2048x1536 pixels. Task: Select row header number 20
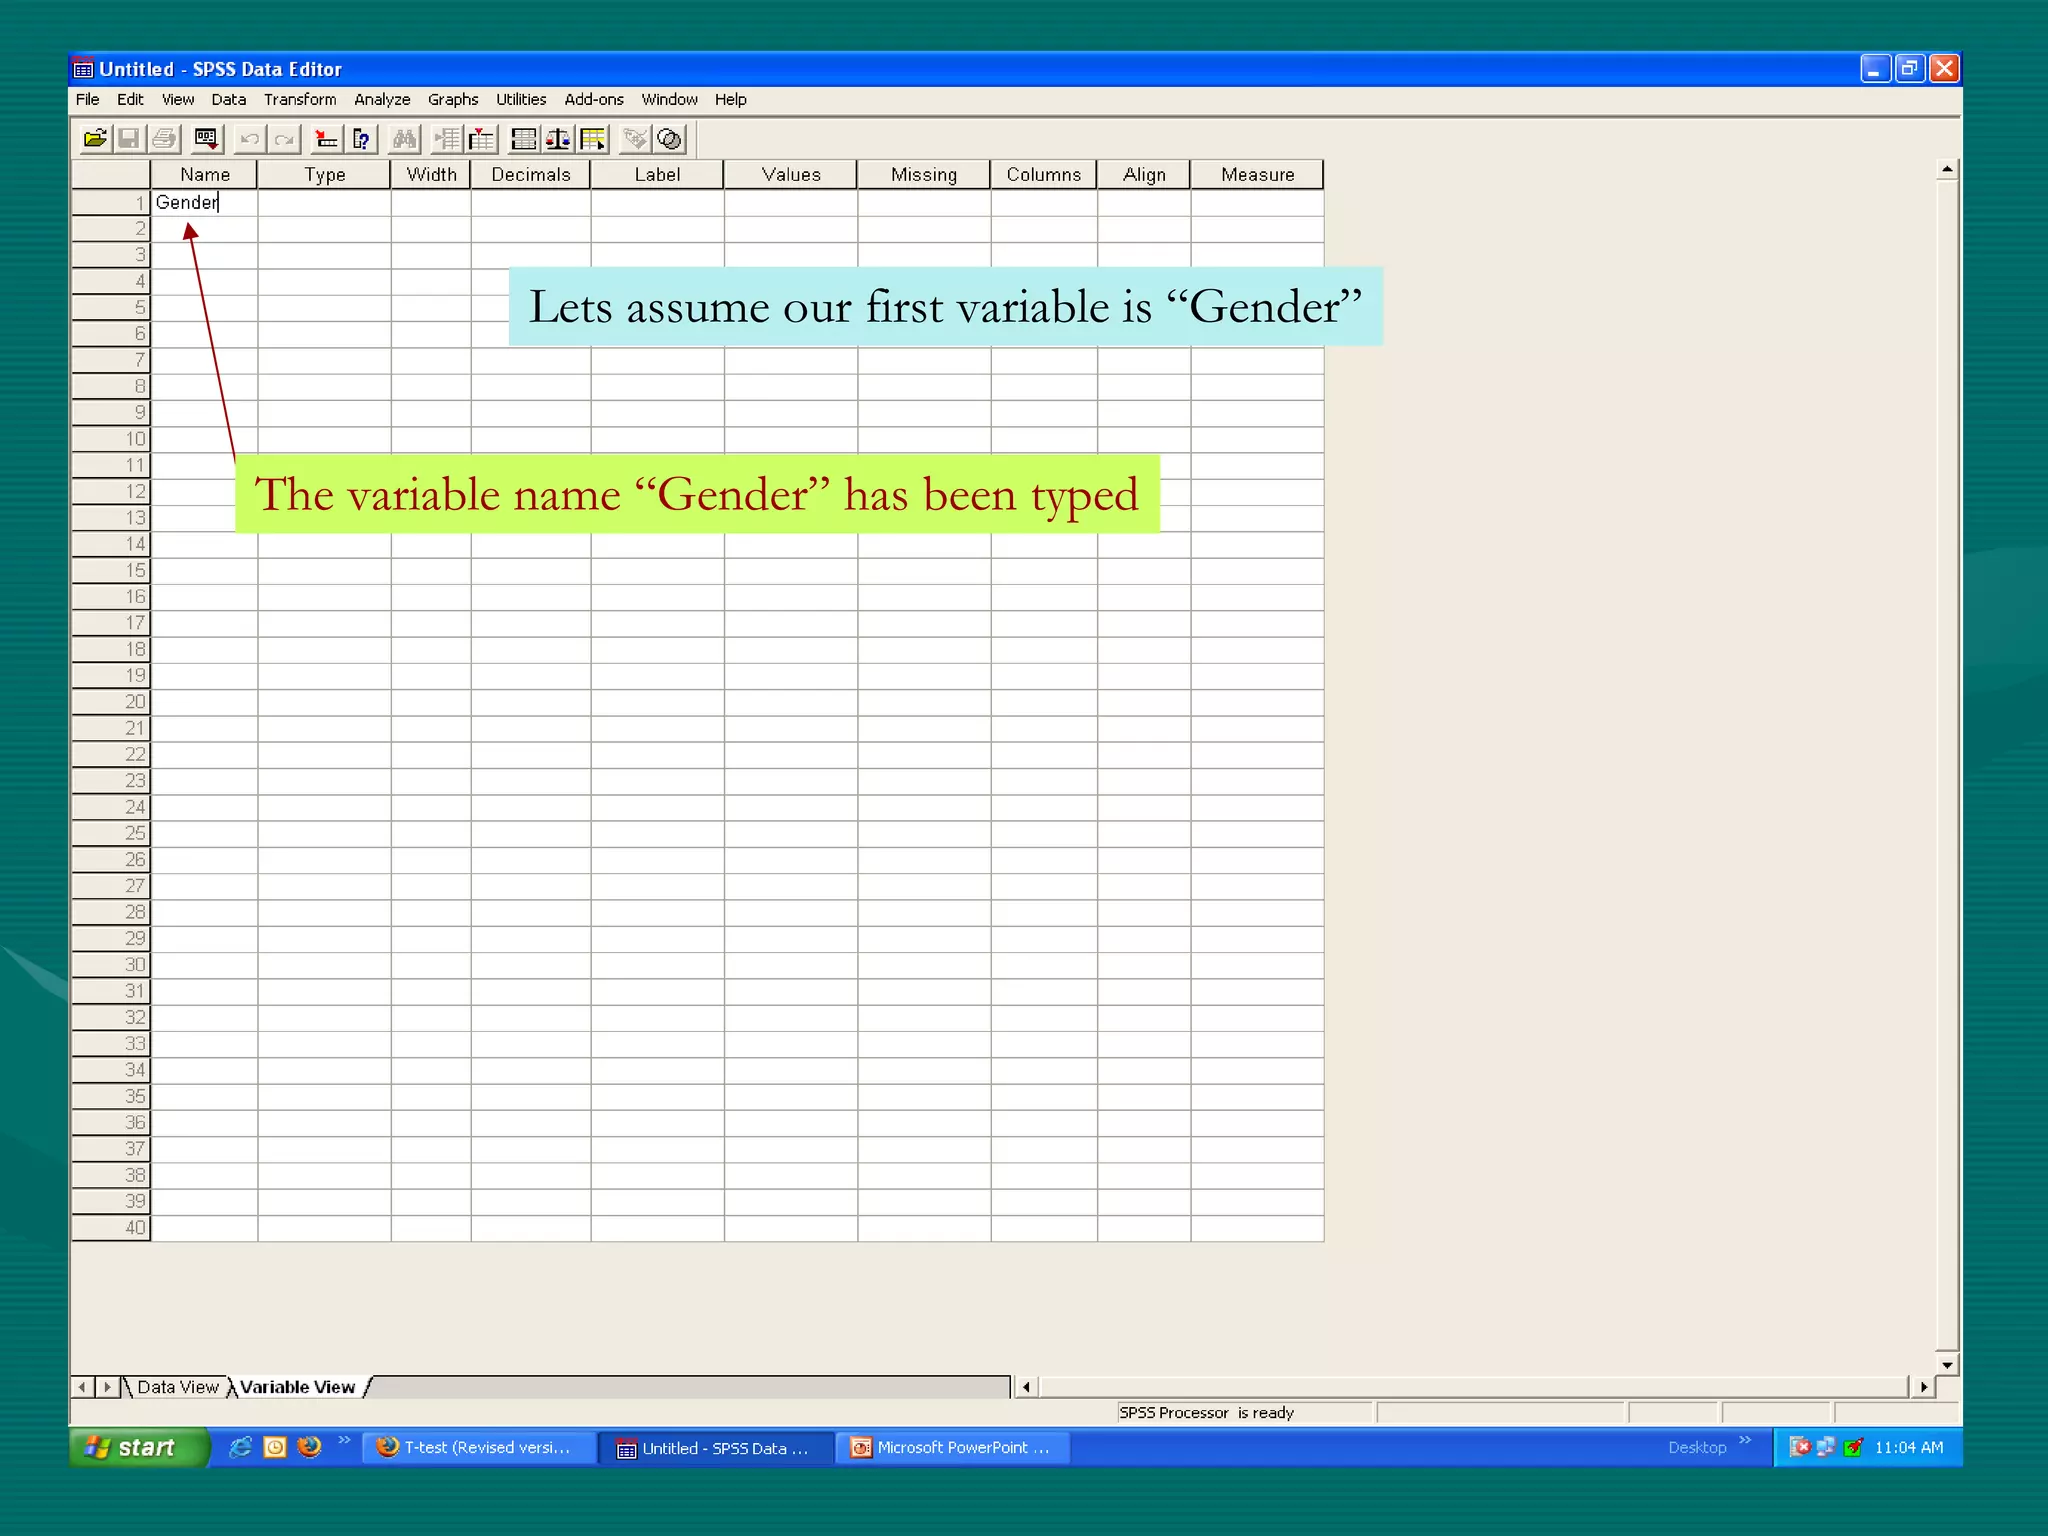(111, 702)
